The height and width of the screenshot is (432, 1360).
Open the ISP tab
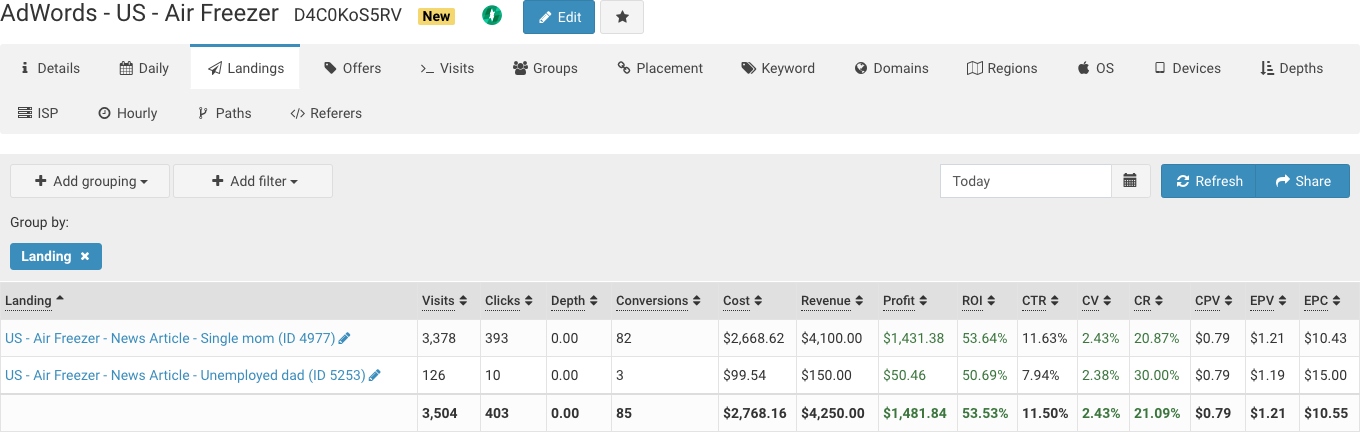(38, 113)
